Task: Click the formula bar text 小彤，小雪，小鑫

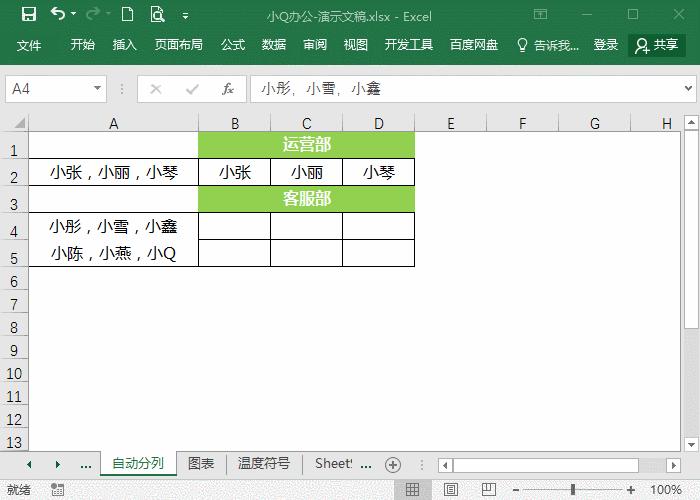Action: coord(321,89)
